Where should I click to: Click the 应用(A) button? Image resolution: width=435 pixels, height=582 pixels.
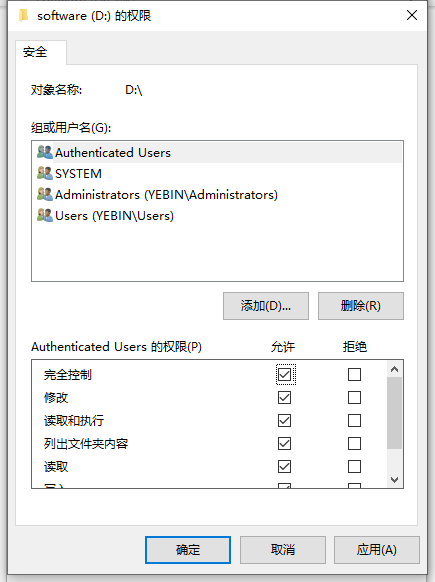click(x=376, y=550)
